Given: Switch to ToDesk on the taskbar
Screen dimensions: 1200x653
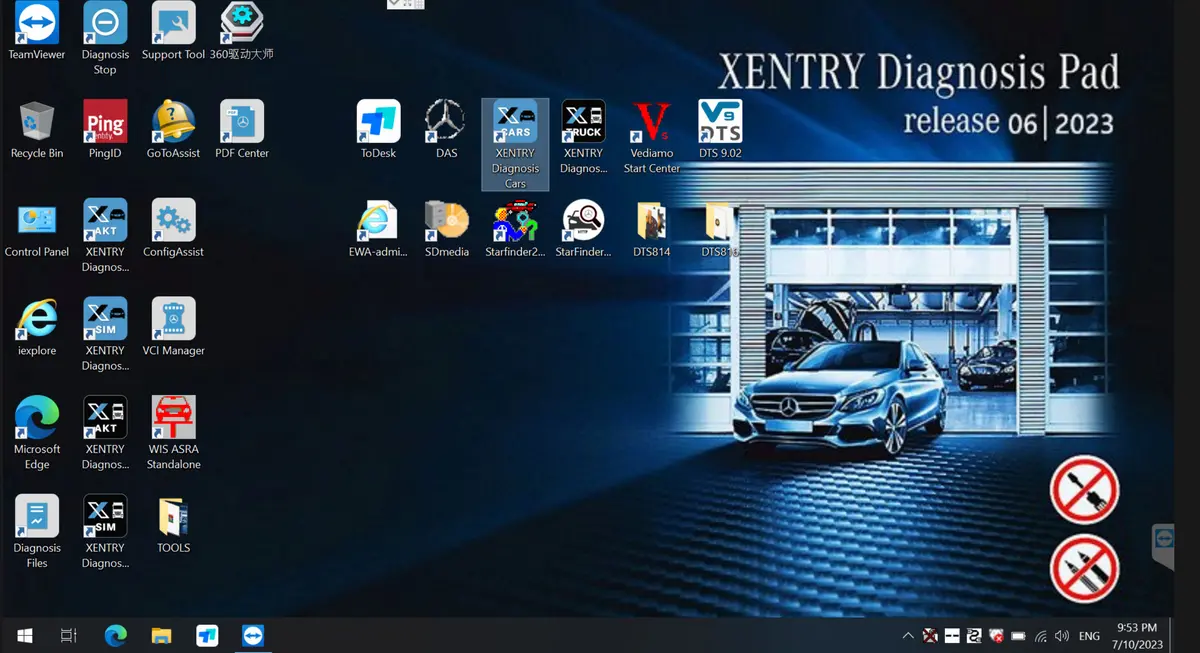Looking at the screenshot, I should pos(207,635).
